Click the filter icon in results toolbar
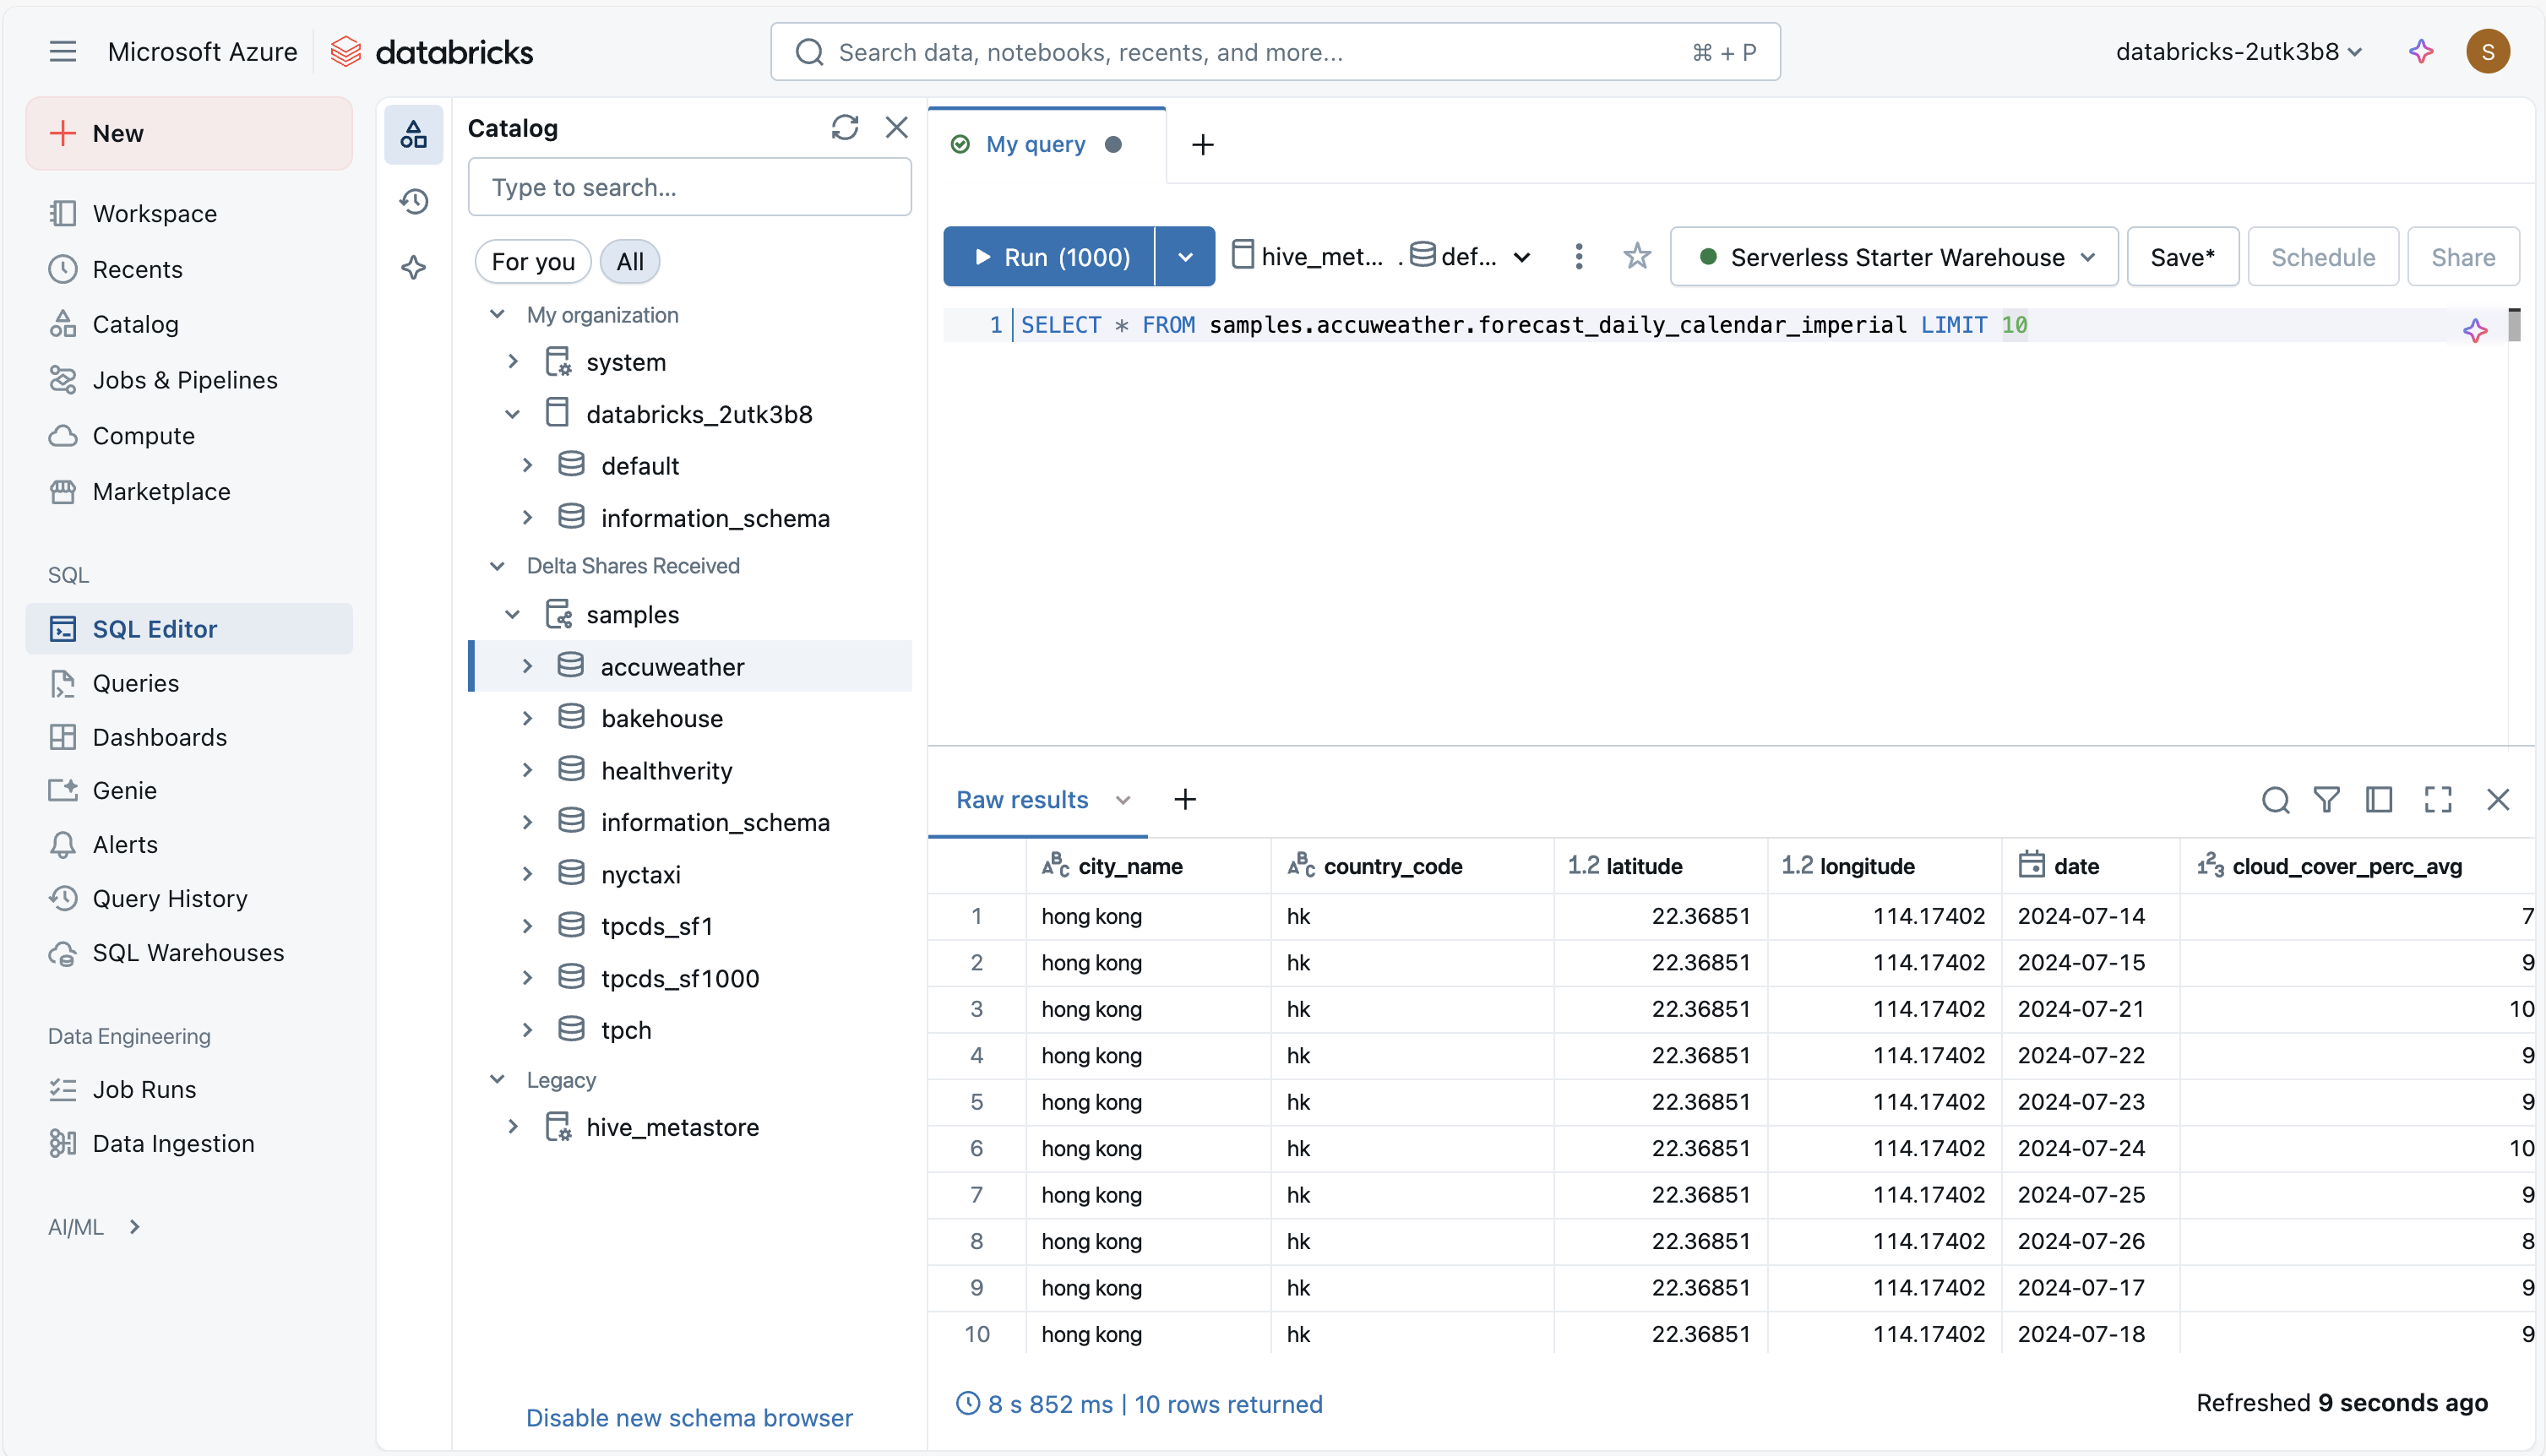Viewport: 2546px width, 1456px height. coord(2326,799)
